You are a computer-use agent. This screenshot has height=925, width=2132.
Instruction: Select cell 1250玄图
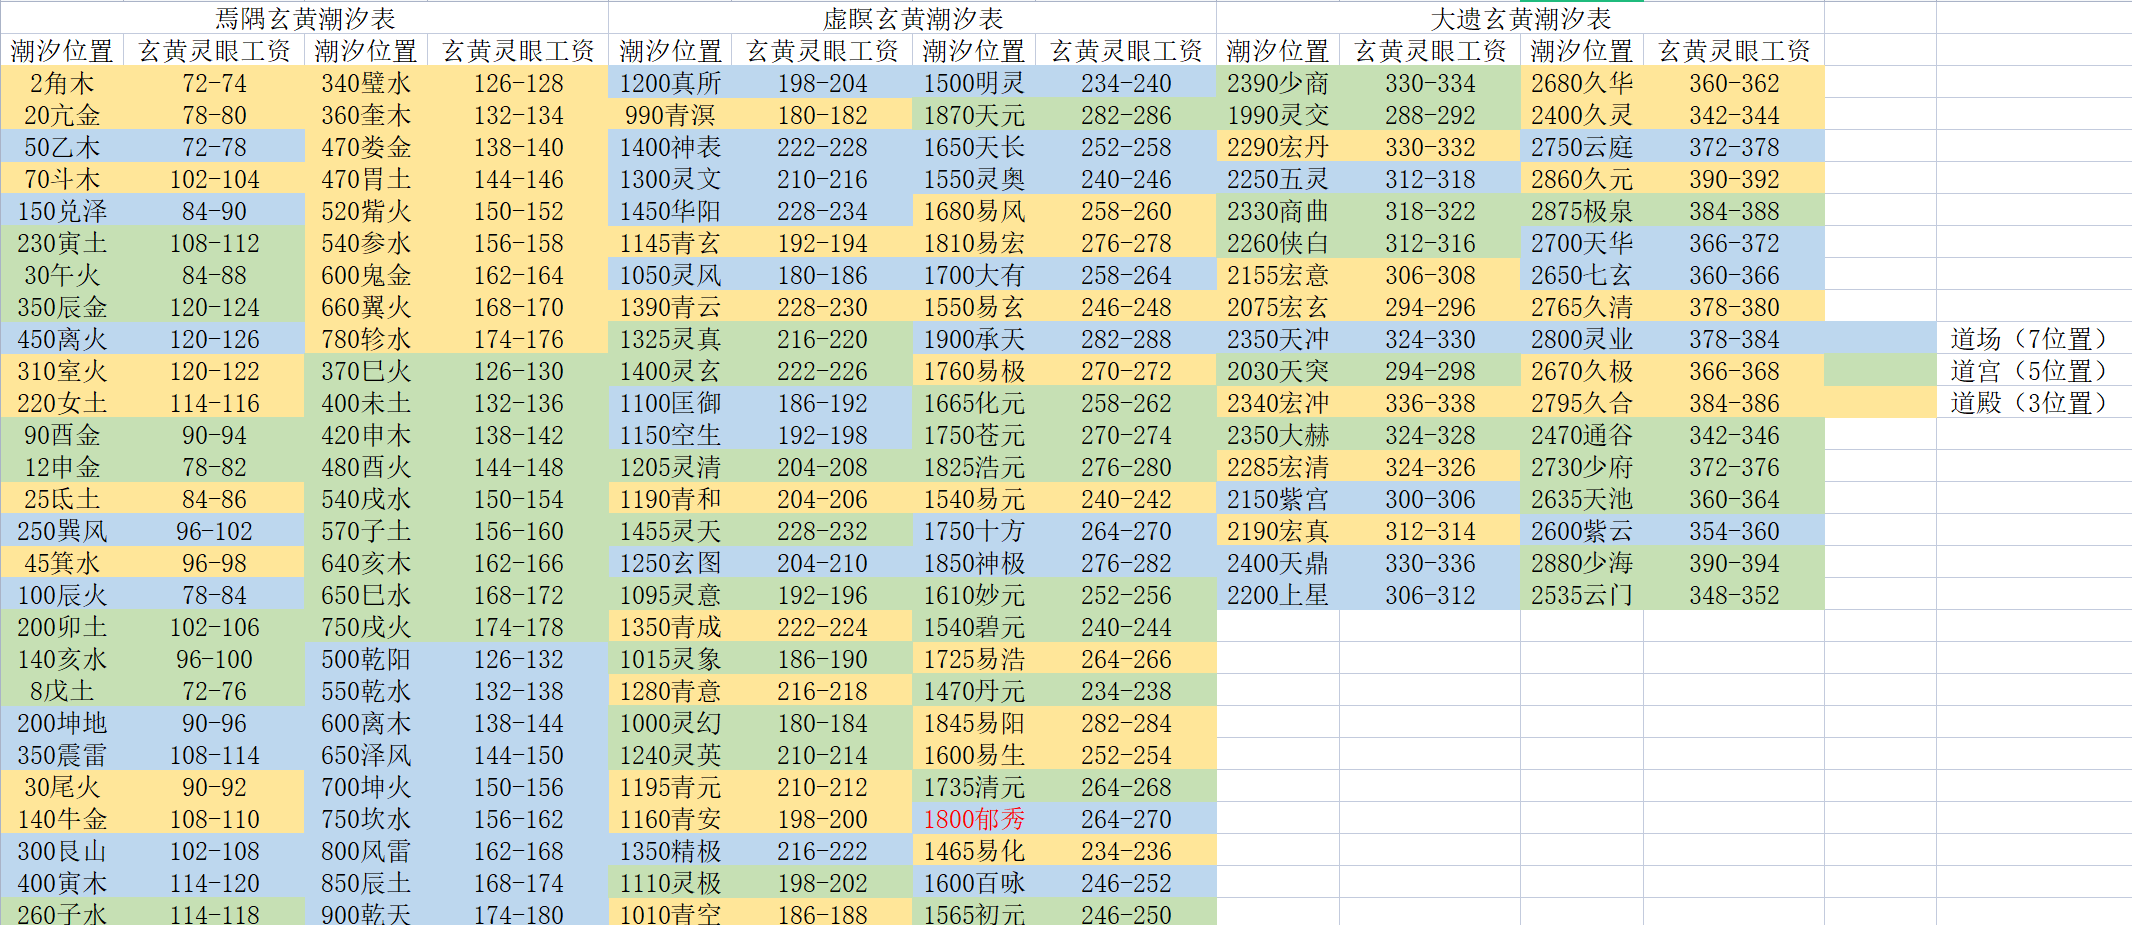coord(670,562)
